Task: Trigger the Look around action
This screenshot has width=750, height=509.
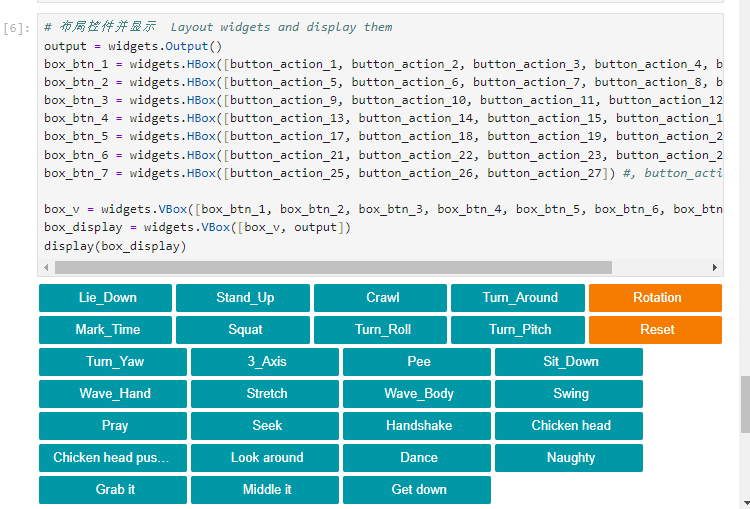Action: [265, 458]
